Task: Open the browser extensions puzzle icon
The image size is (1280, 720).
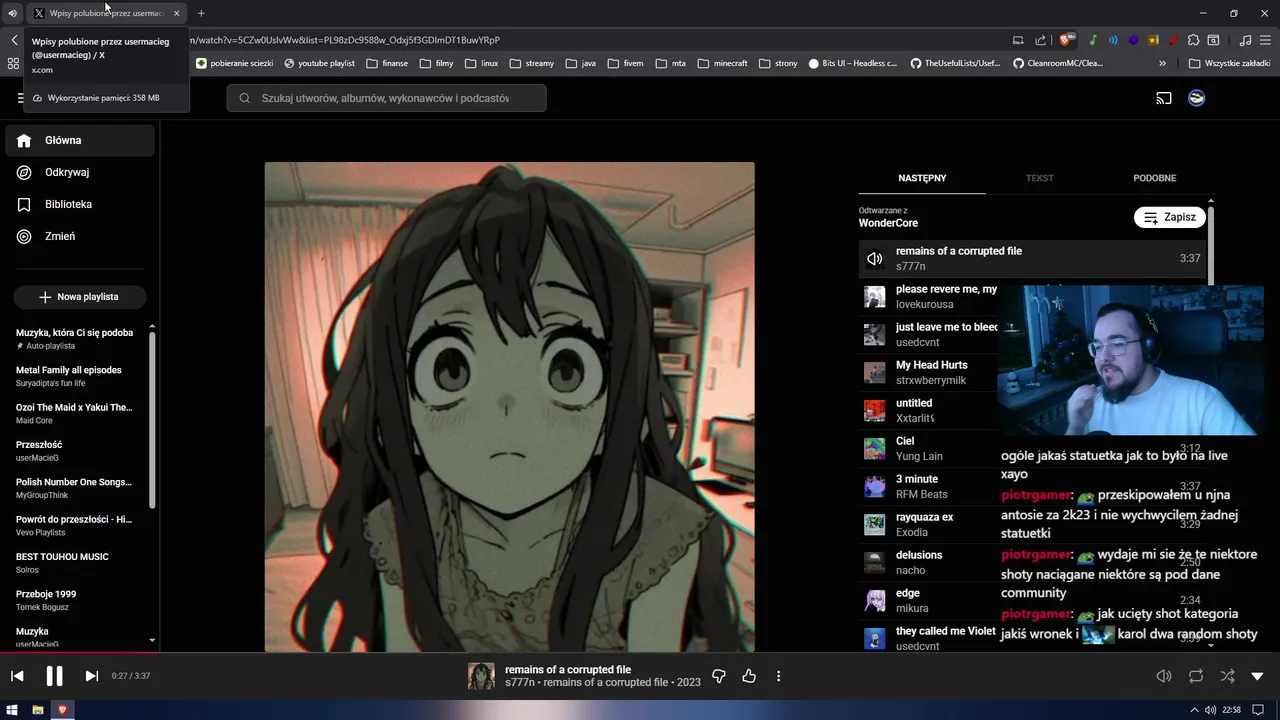Action: point(1193,40)
